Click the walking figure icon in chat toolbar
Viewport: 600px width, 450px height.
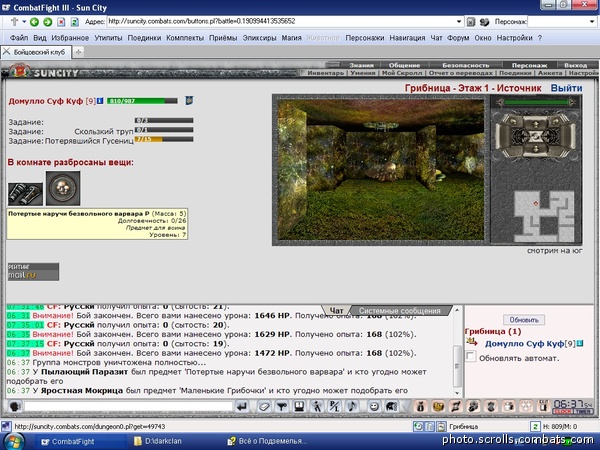(317, 406)
